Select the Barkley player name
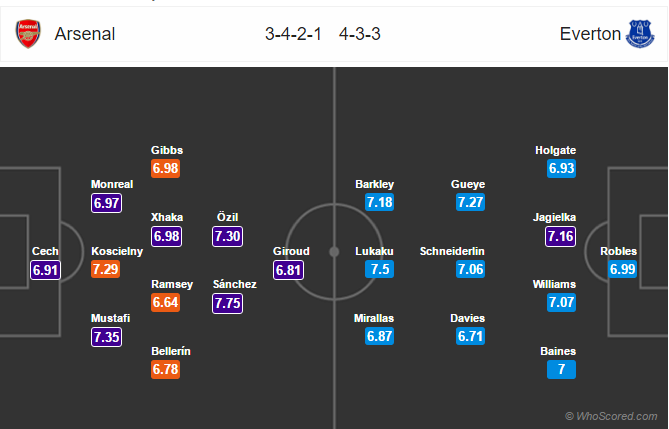 tap(374, 184)
